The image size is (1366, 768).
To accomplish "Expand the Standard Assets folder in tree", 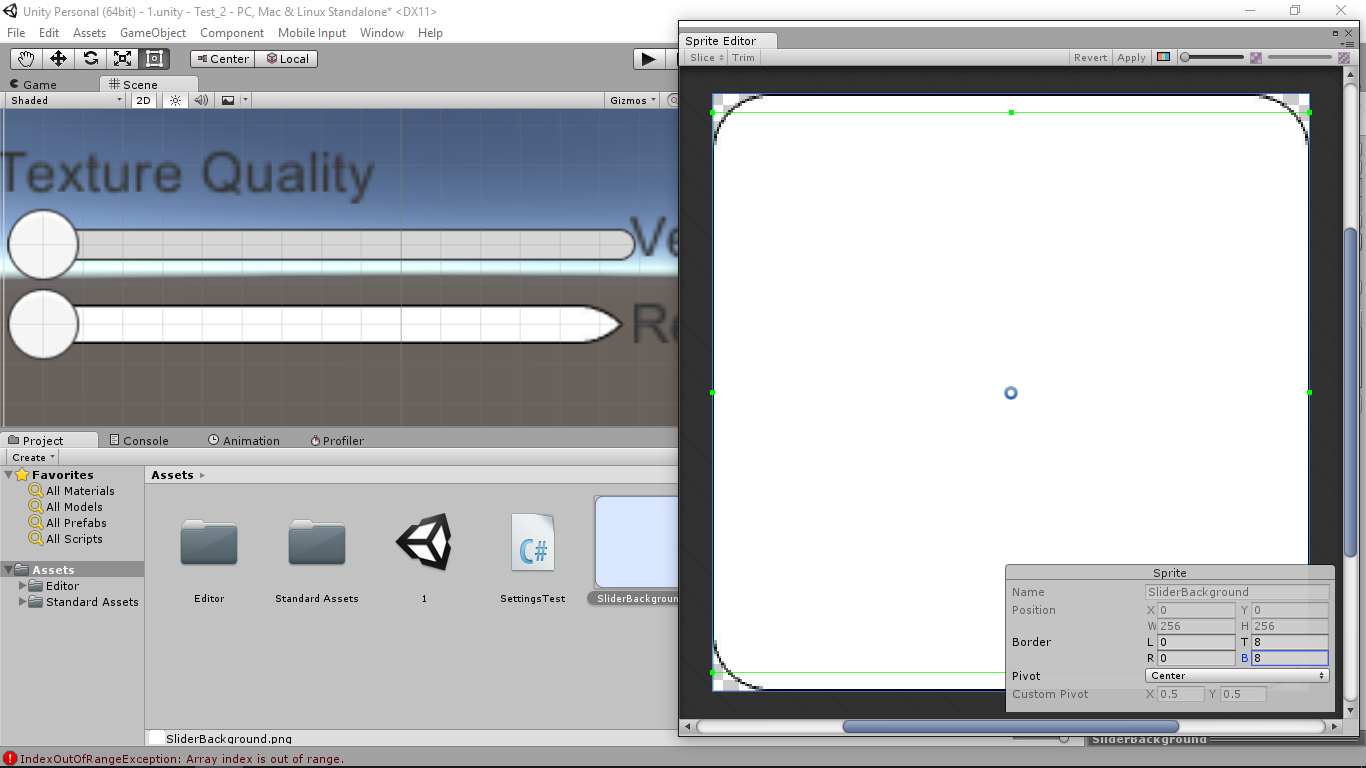I will 23,602.
